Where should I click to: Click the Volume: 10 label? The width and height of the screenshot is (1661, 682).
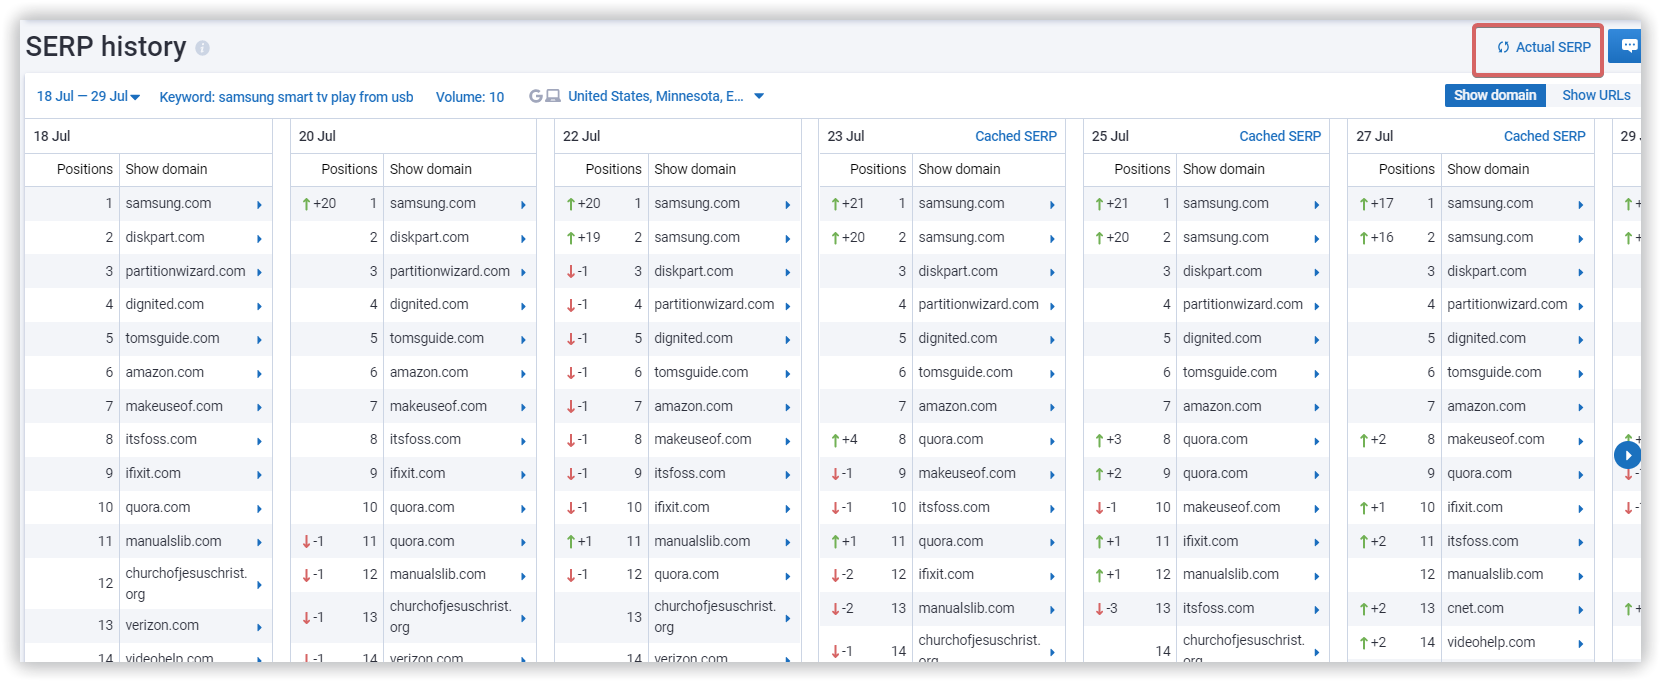point(470,97)
